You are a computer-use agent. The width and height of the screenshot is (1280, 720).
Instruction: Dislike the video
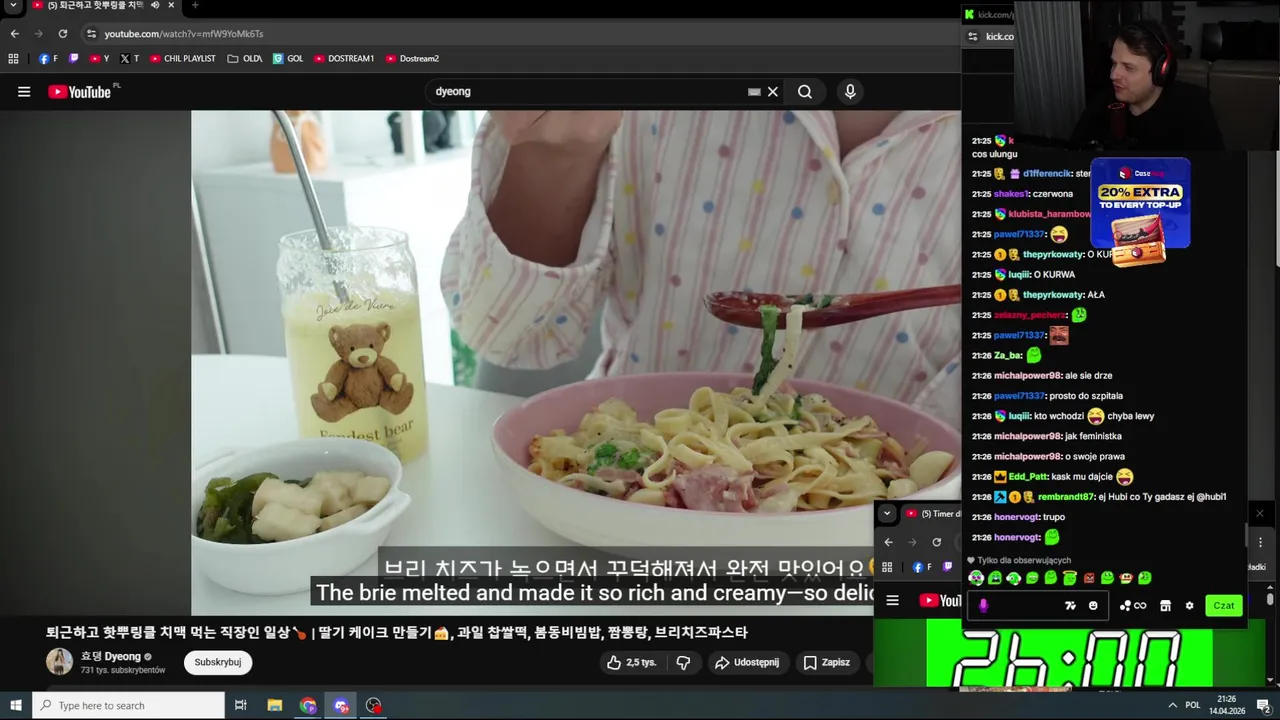coord(684,662)
